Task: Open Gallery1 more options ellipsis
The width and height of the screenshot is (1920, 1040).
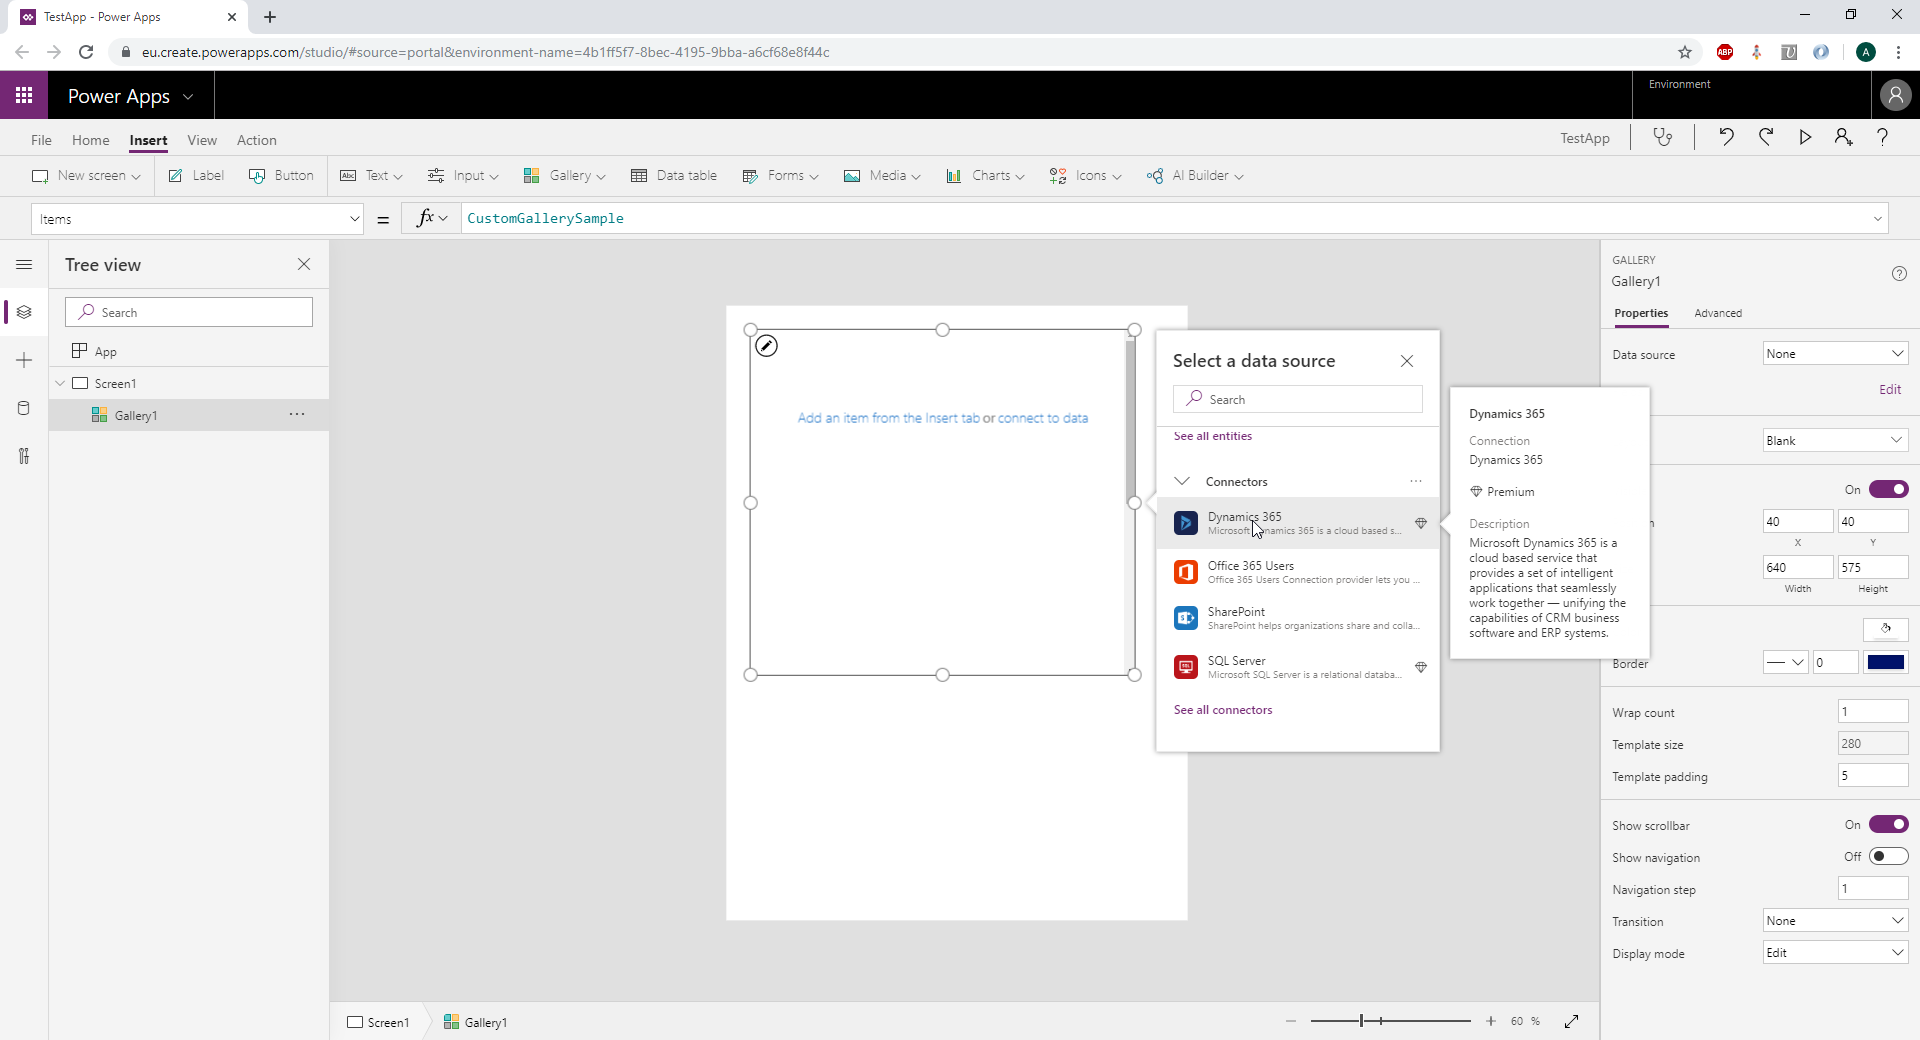Action: [297, 414]
